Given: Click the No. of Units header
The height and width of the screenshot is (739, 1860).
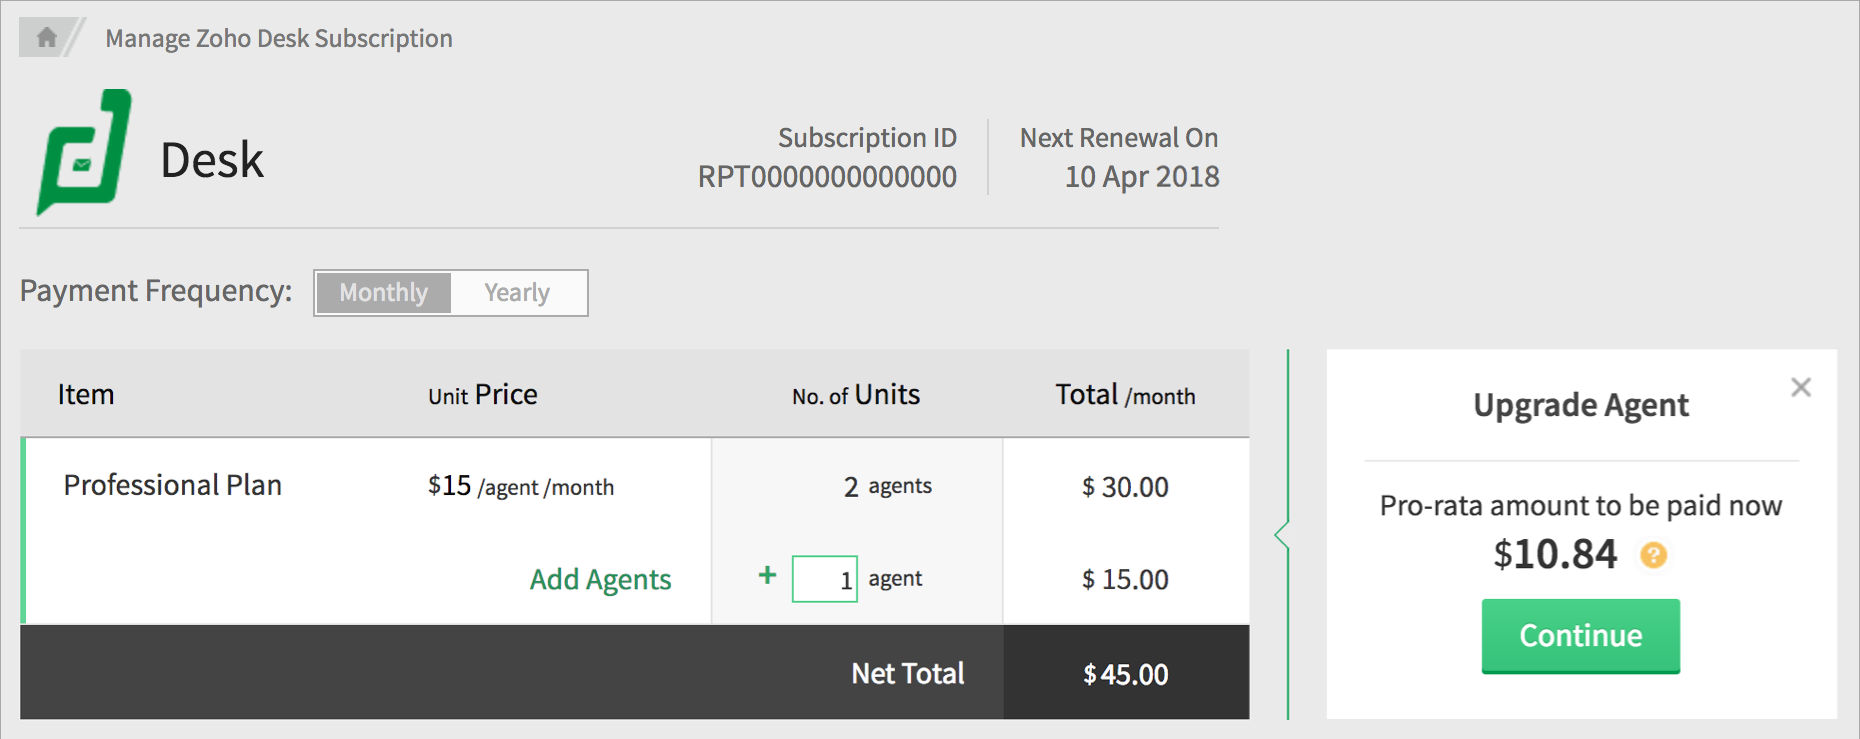Looking at the screenshot, I should (856, 395).
